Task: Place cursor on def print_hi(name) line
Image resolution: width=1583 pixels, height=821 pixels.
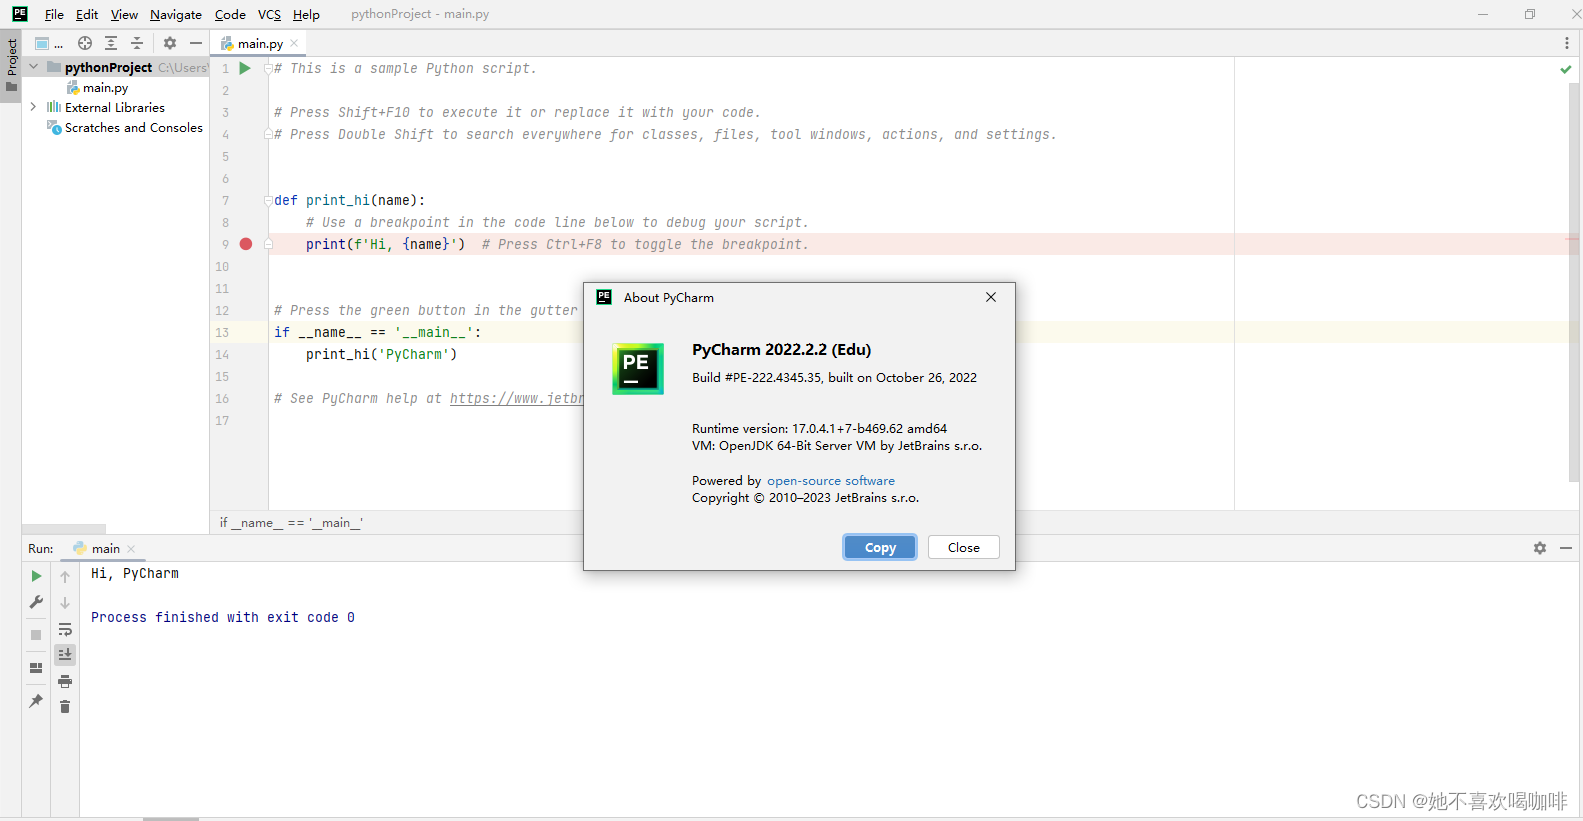Action: 350,201
